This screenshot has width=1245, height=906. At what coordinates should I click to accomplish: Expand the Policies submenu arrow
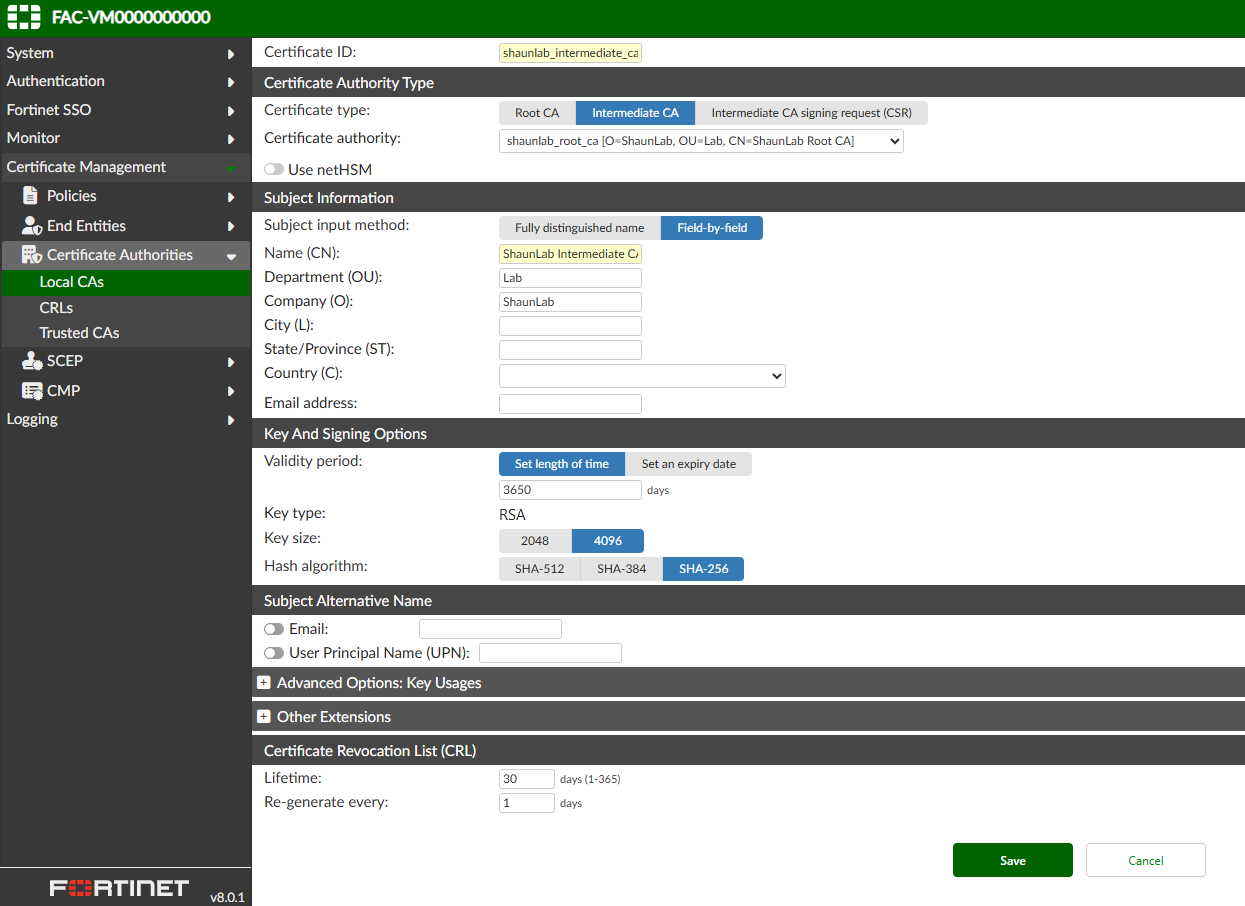coord(231,197)
